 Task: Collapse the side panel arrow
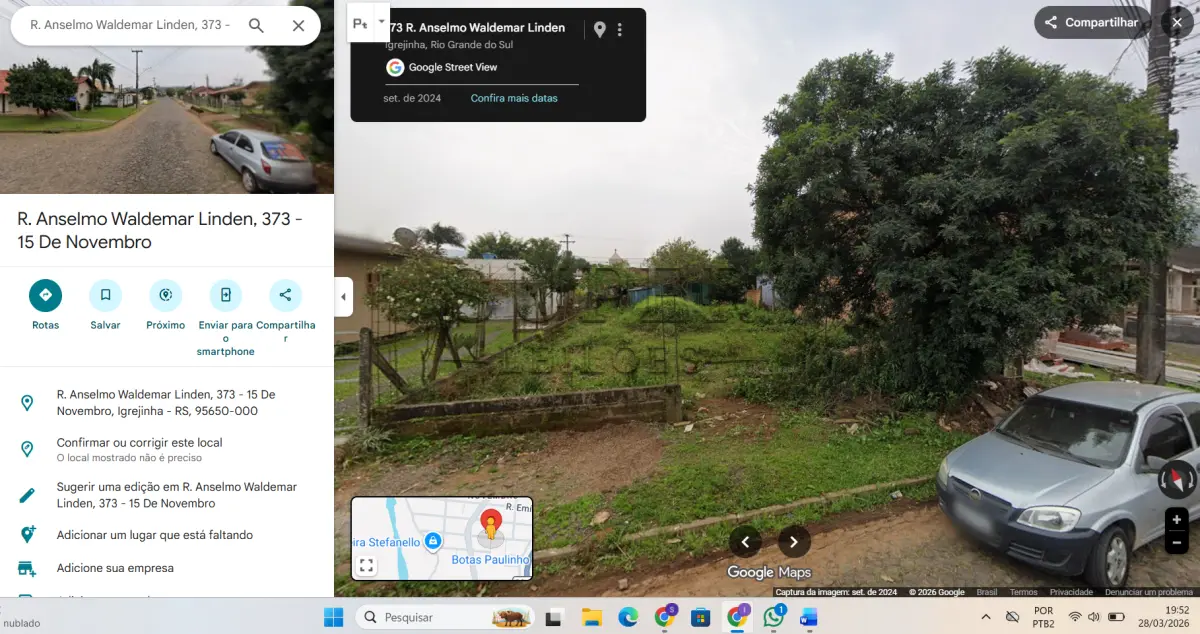(x=343, y=297)
